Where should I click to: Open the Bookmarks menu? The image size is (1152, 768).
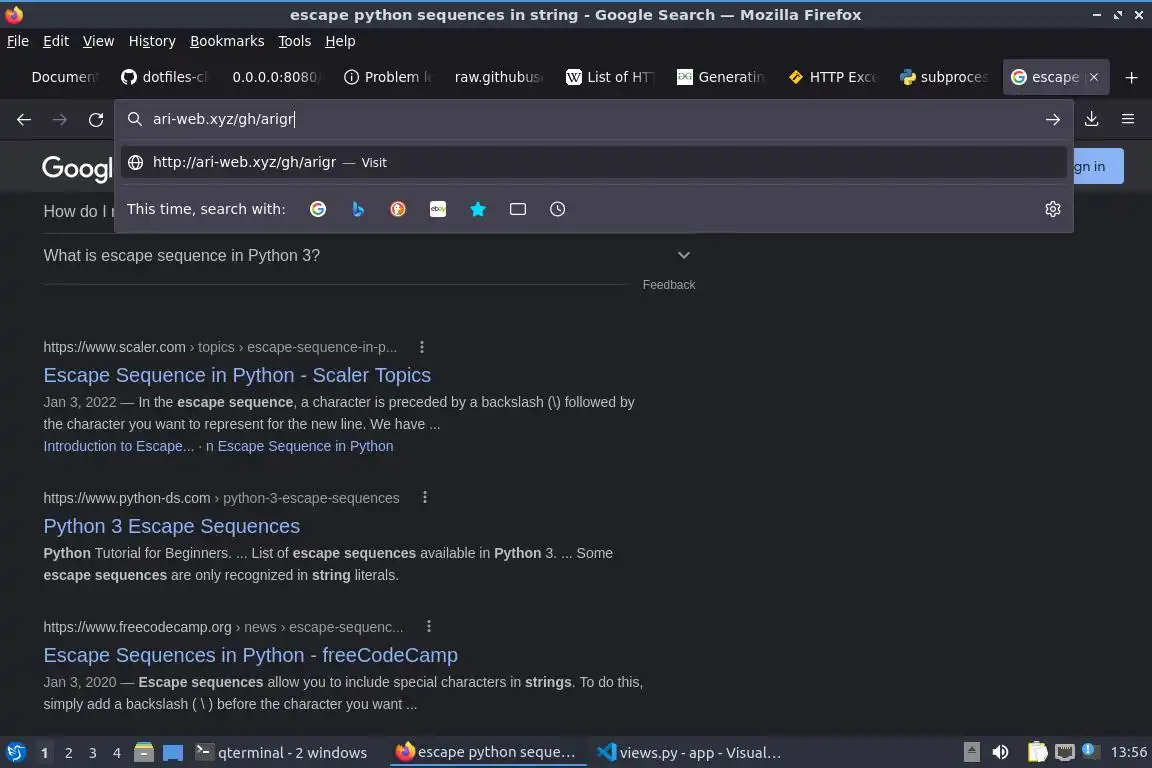click(x=227, y=41)
